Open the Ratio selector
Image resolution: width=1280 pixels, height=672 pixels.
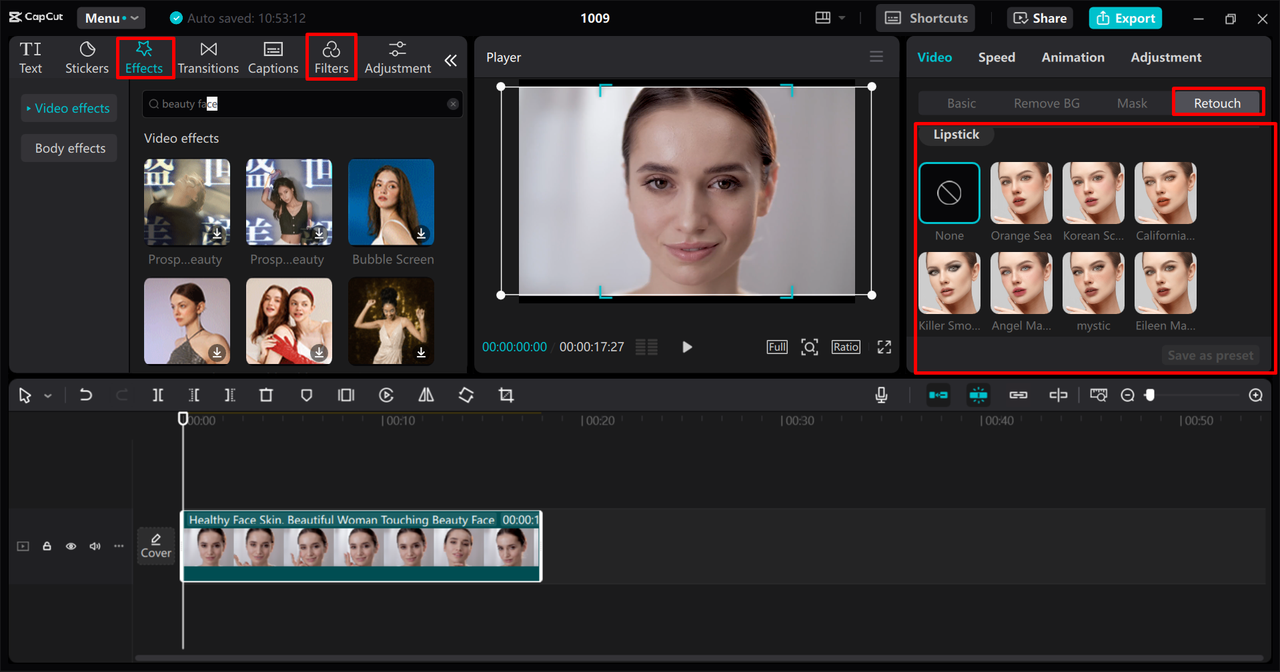845,347
